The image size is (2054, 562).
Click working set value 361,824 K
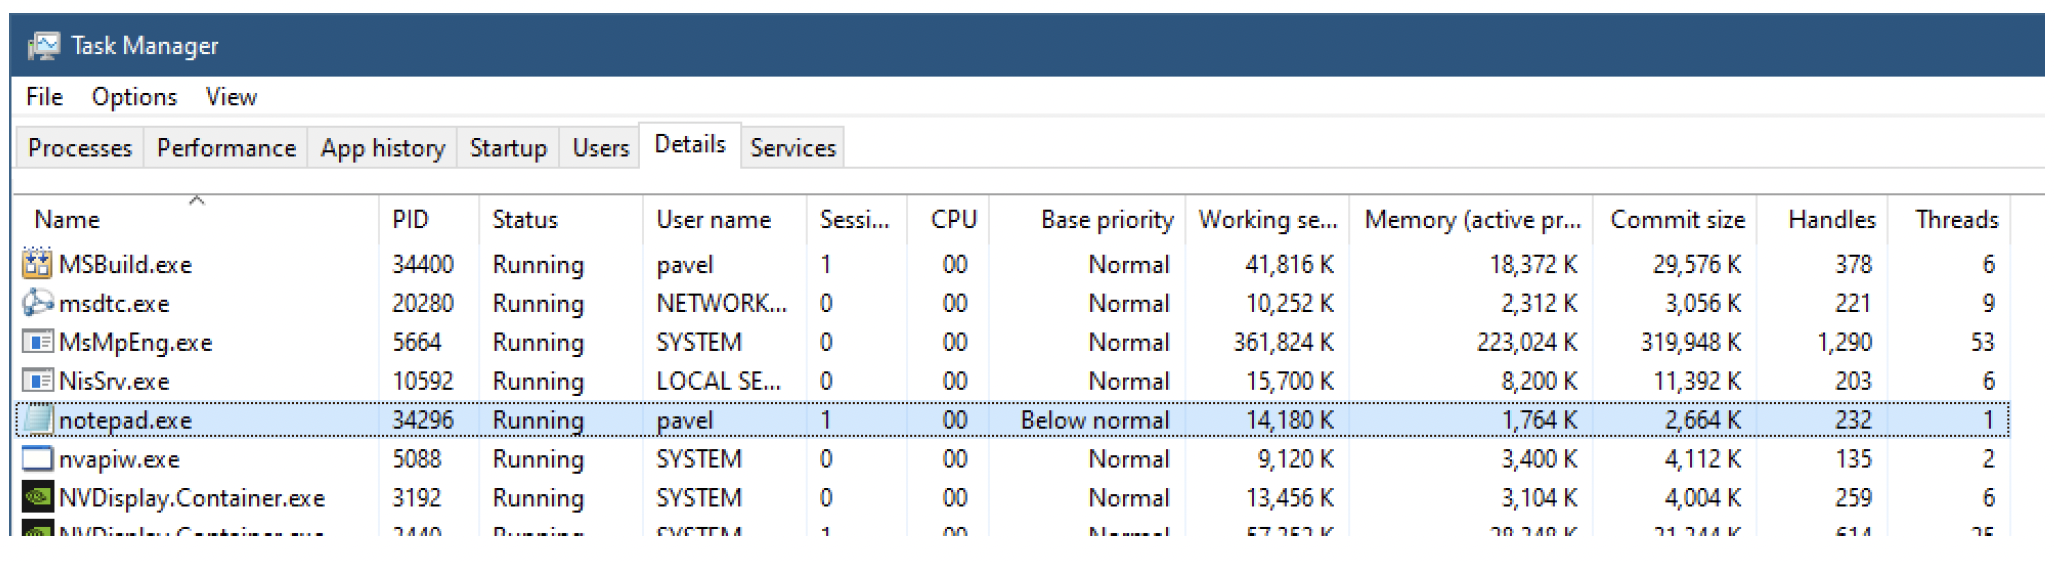click(1283, 343)
